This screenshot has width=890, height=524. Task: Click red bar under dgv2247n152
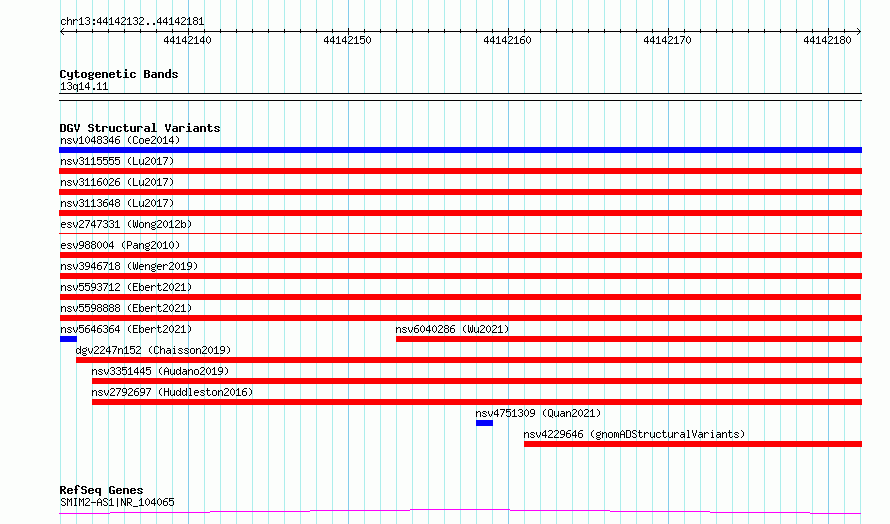coord(469,360)
